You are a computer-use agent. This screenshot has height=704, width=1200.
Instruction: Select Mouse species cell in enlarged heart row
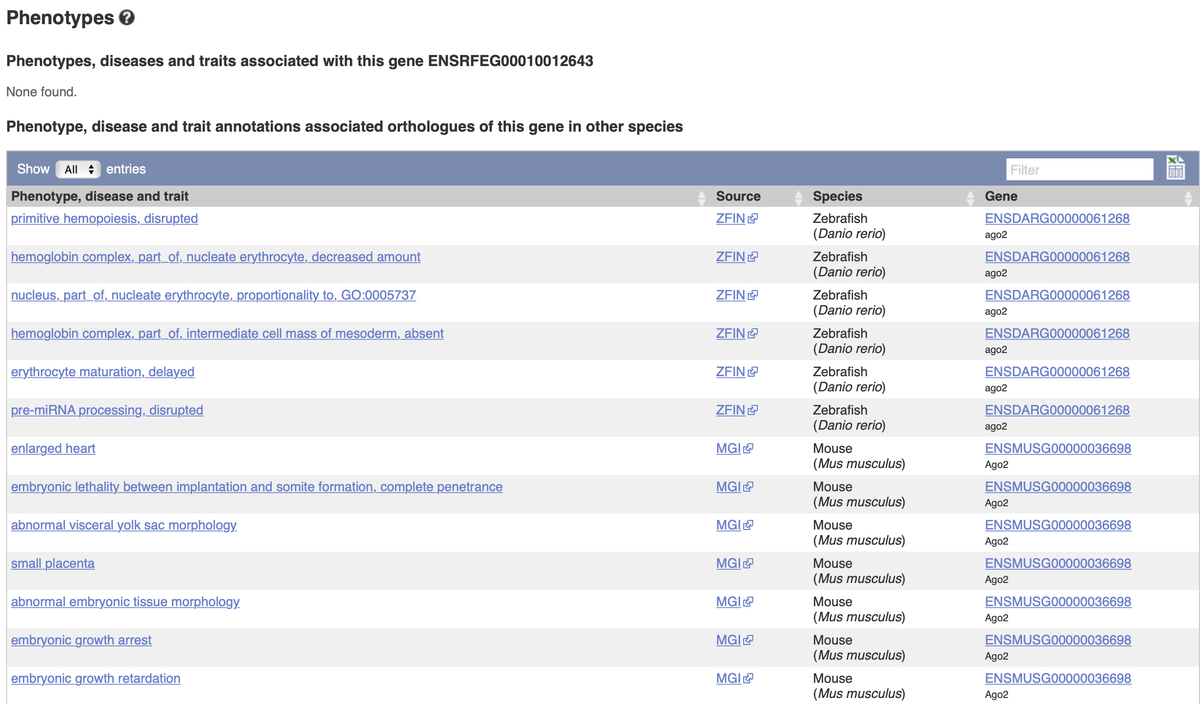click(x=859, y=456)
